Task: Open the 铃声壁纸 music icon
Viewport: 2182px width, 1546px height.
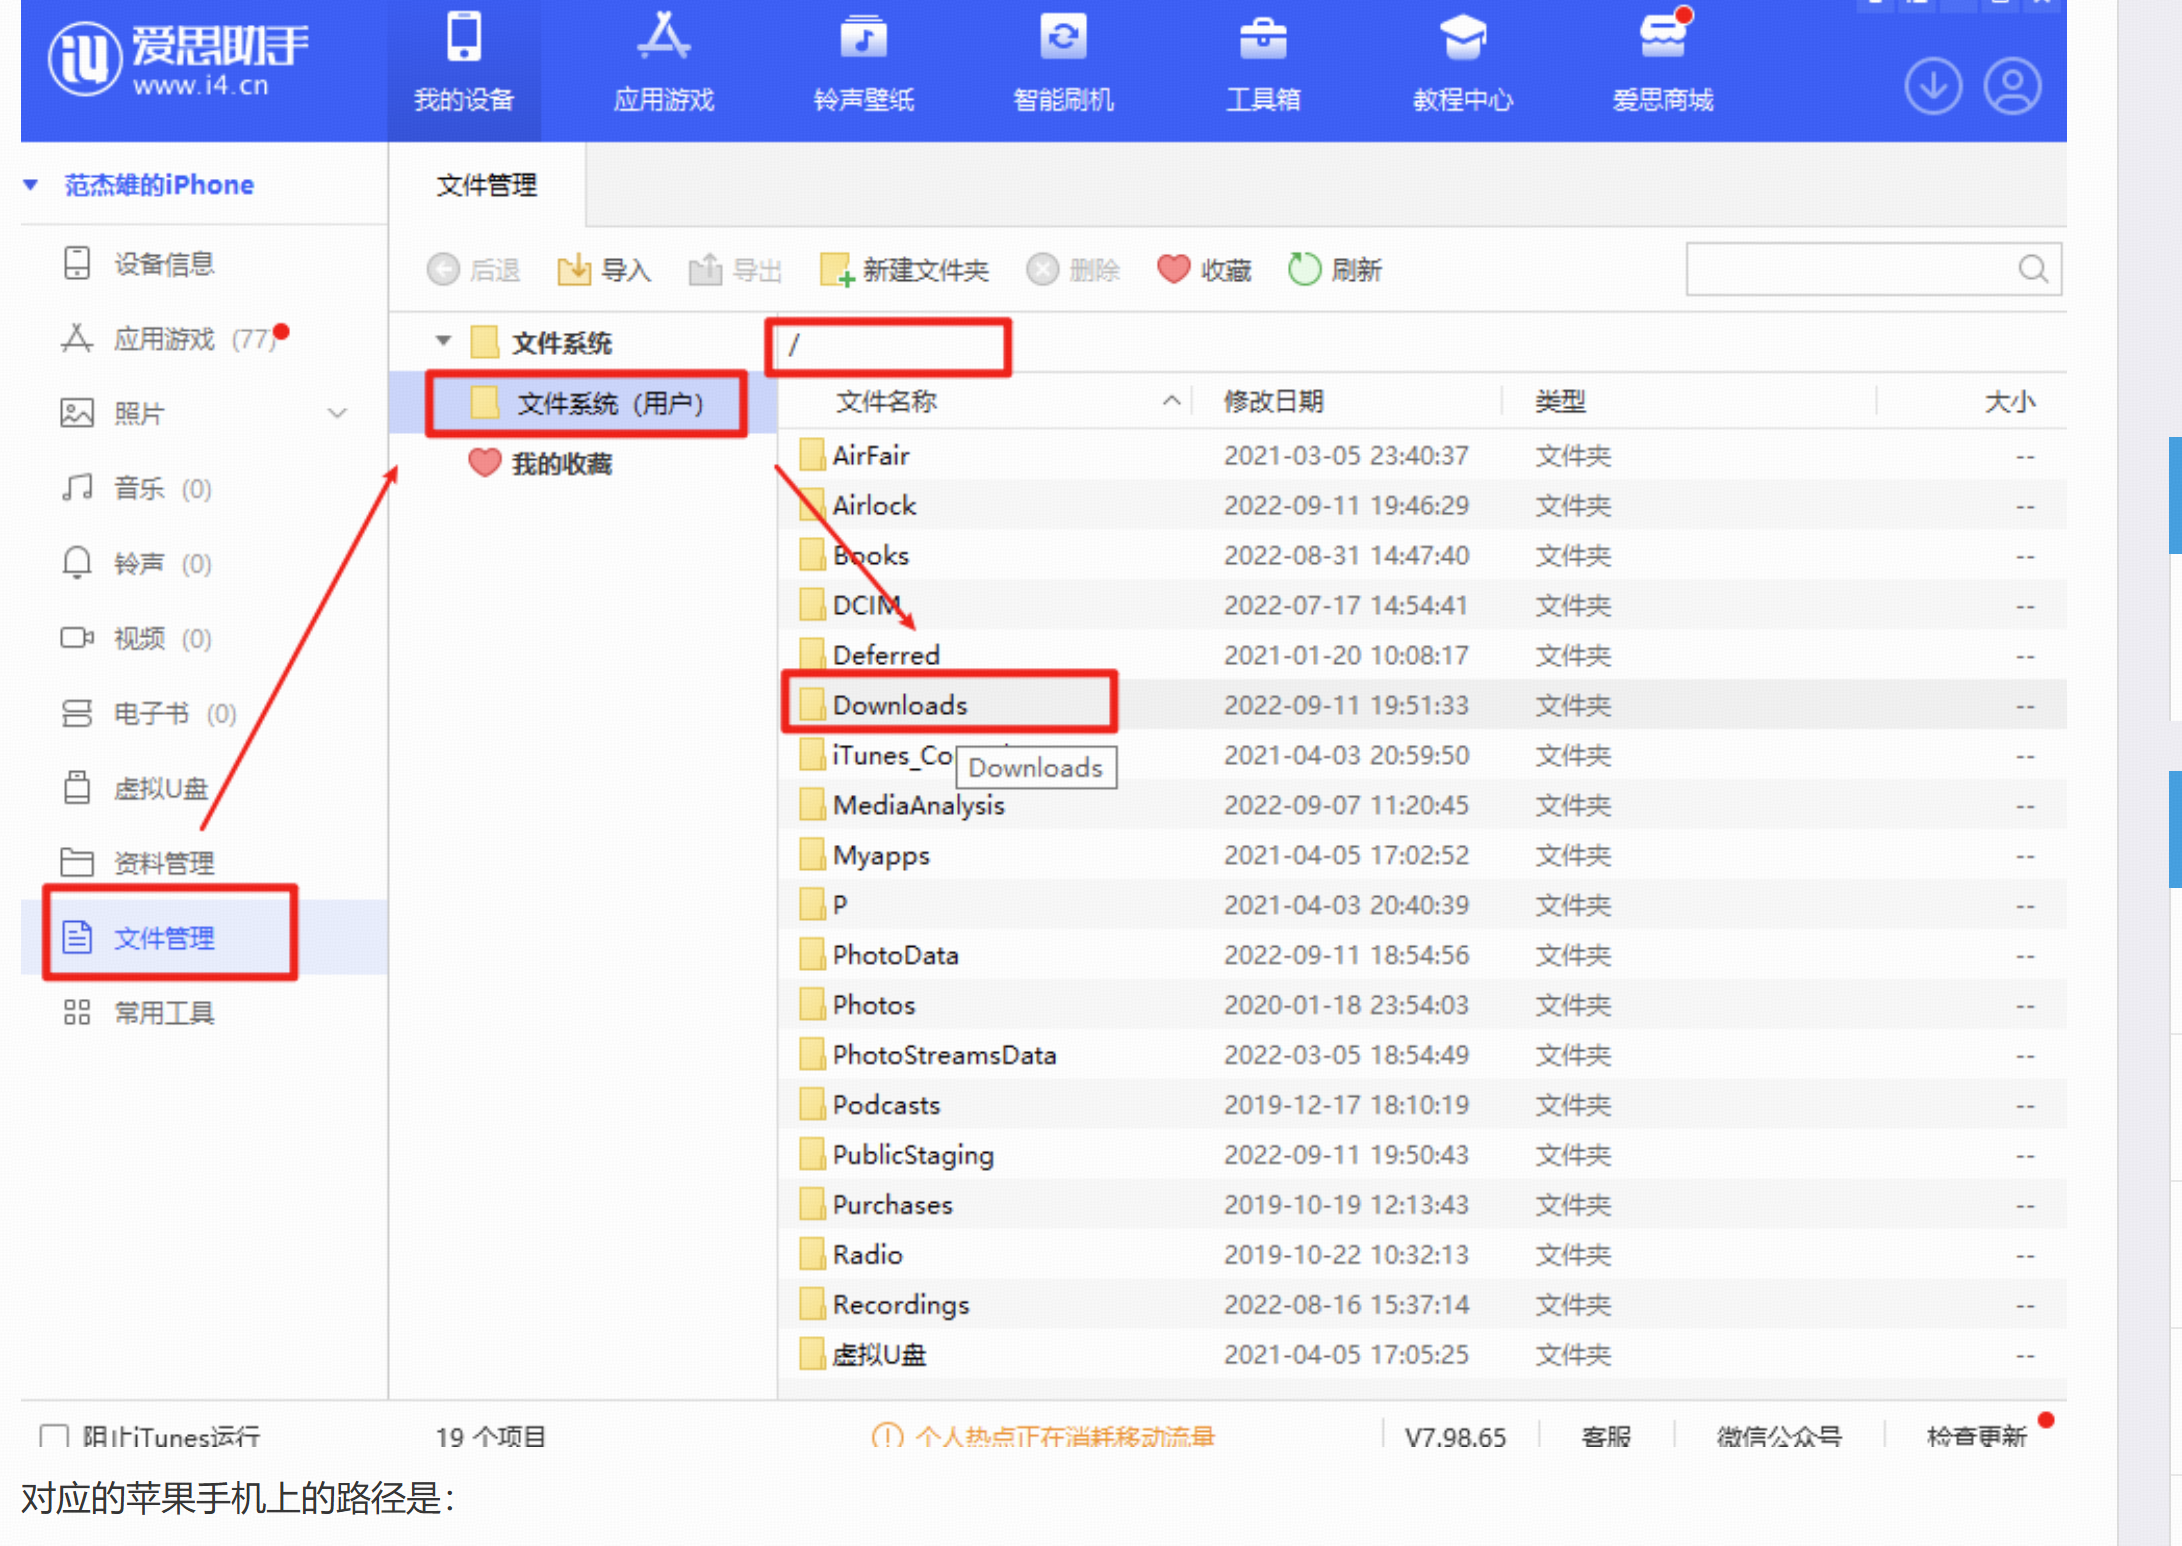Action: click(863, 38)
